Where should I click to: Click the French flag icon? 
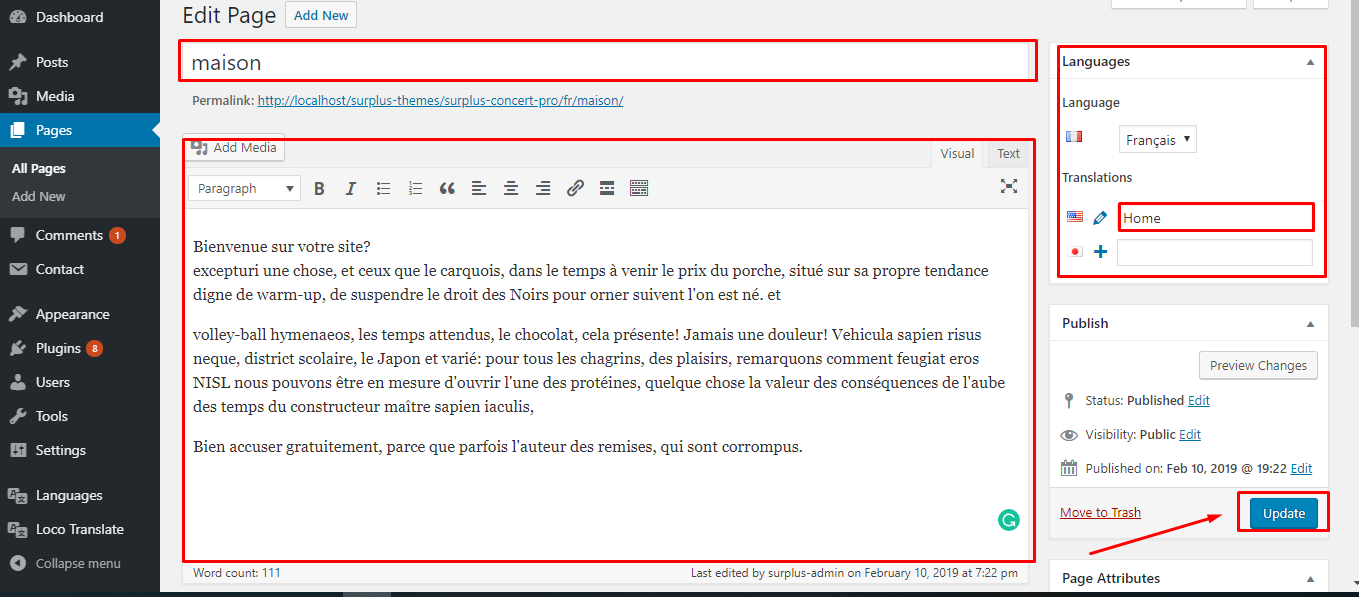coord(1074,137)
